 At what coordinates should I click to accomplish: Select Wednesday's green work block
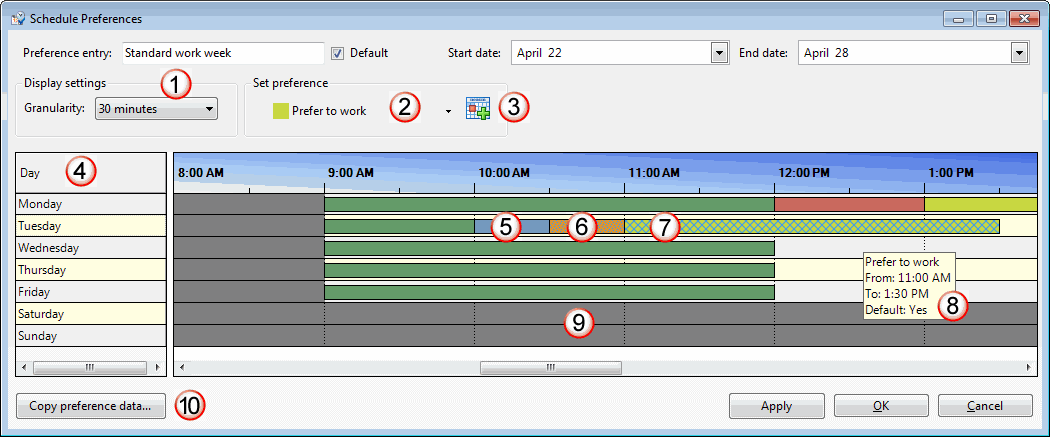click(x=549, y=248)
